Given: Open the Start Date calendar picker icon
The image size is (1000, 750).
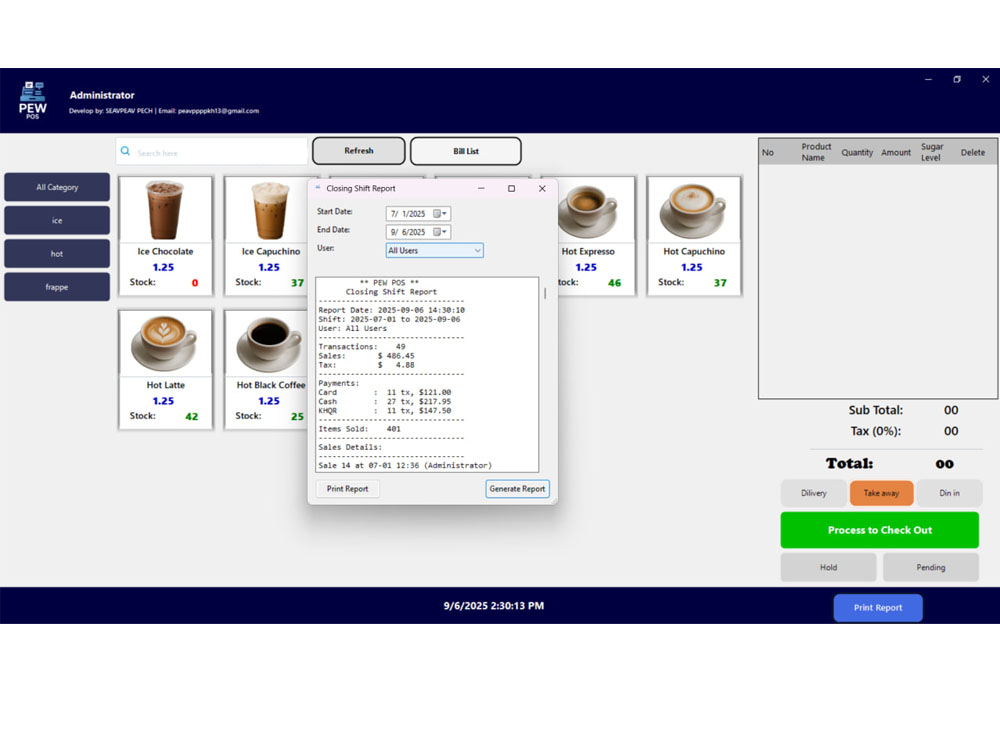Looking at the screenshot, I should click(439, 214).
